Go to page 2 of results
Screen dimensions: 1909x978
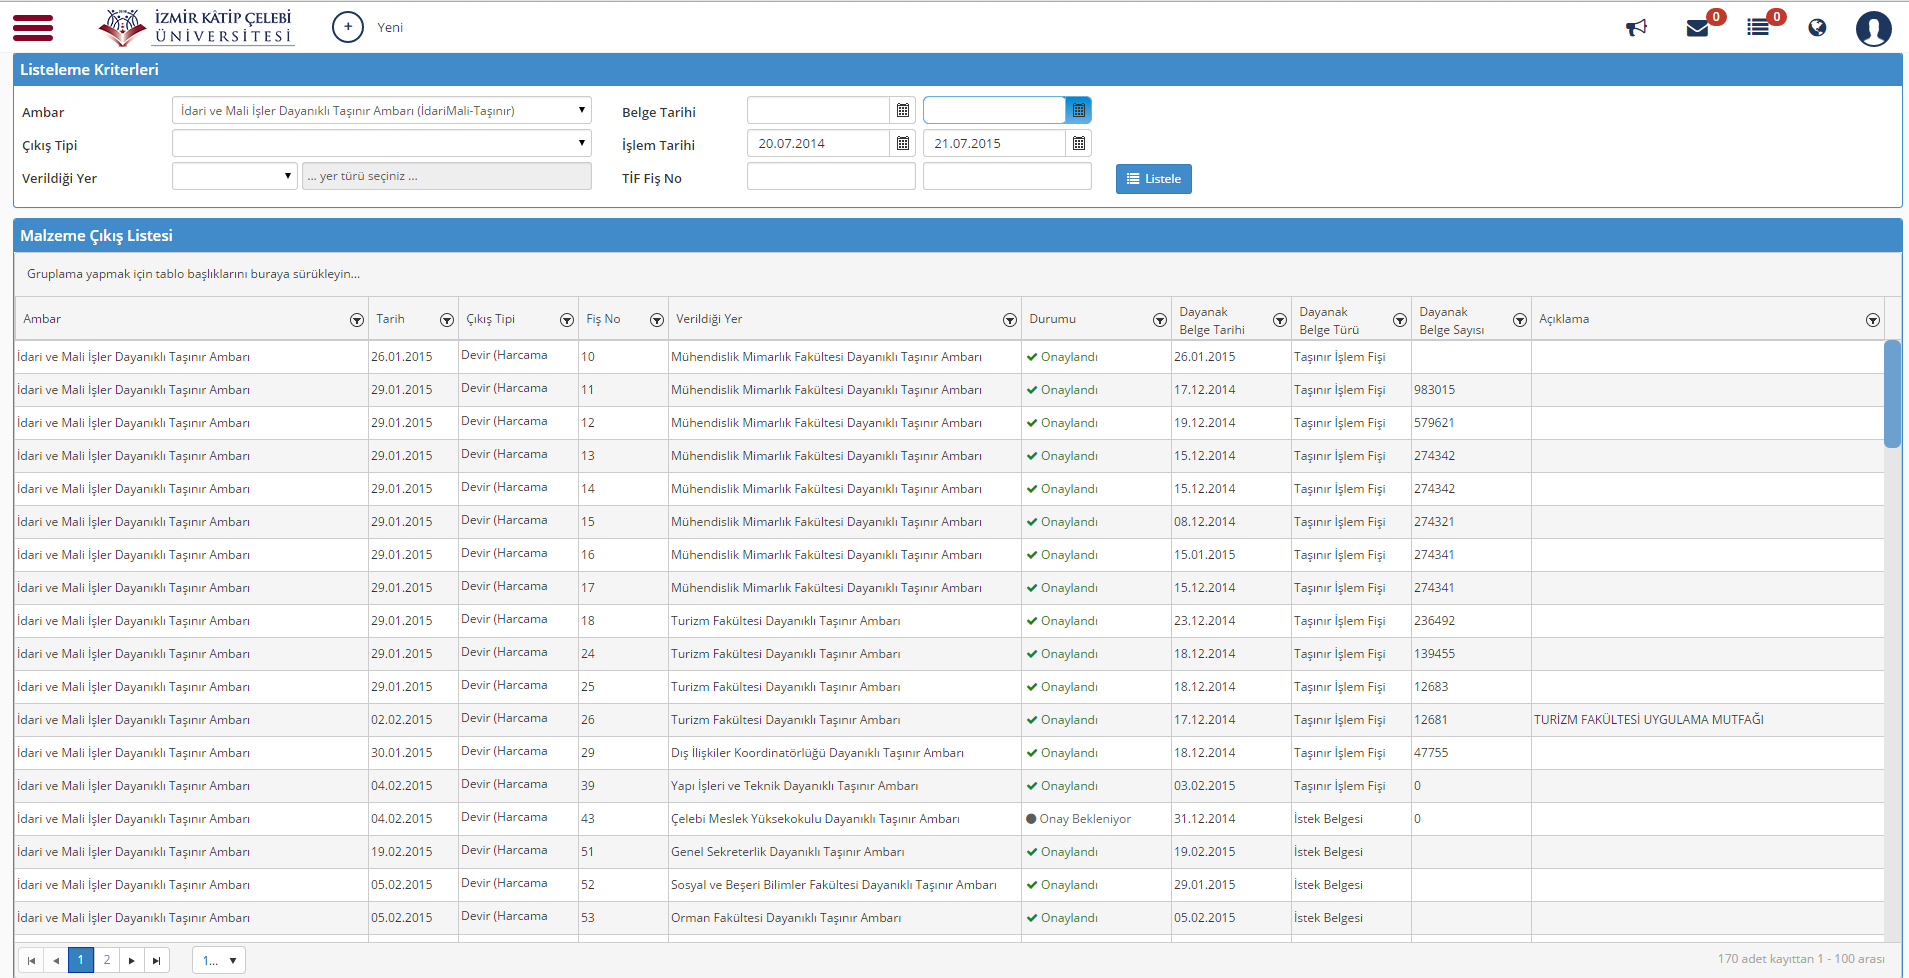[x=107, y=960]
